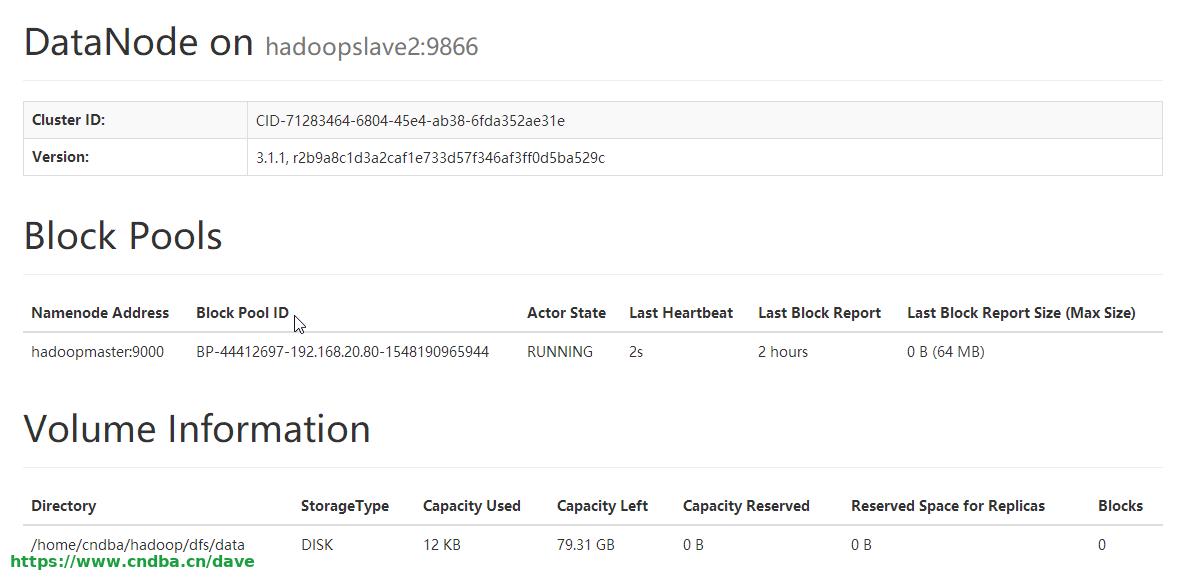Click the Reserved Space for Replicas header
Image resolution: width=1193 pixels, height=577 pixels.
click(948, 506)
